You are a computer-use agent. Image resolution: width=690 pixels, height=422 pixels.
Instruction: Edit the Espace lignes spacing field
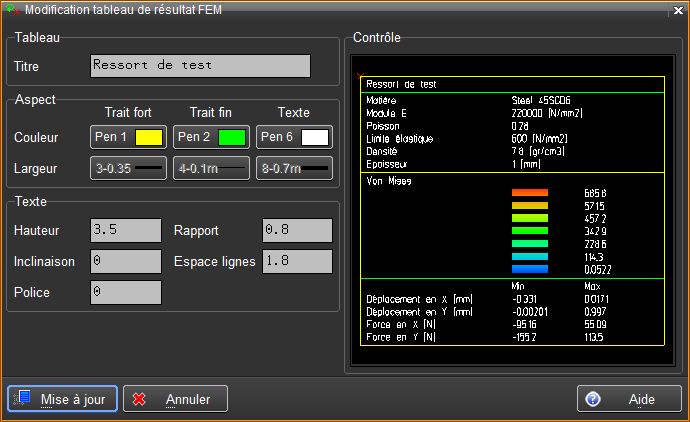tap(296, 261)
